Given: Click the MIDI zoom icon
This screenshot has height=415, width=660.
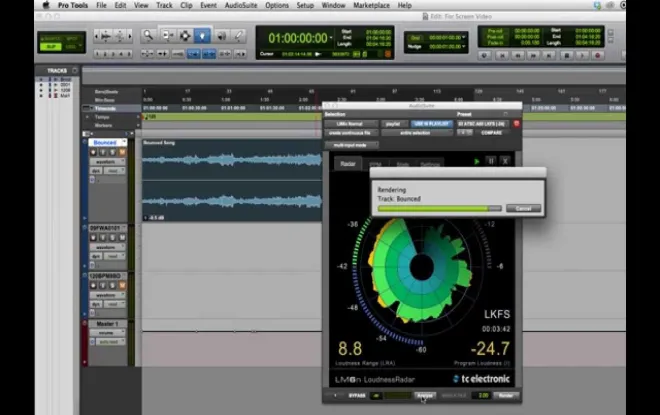Looking at the screenshot, I should click(120, 37).
